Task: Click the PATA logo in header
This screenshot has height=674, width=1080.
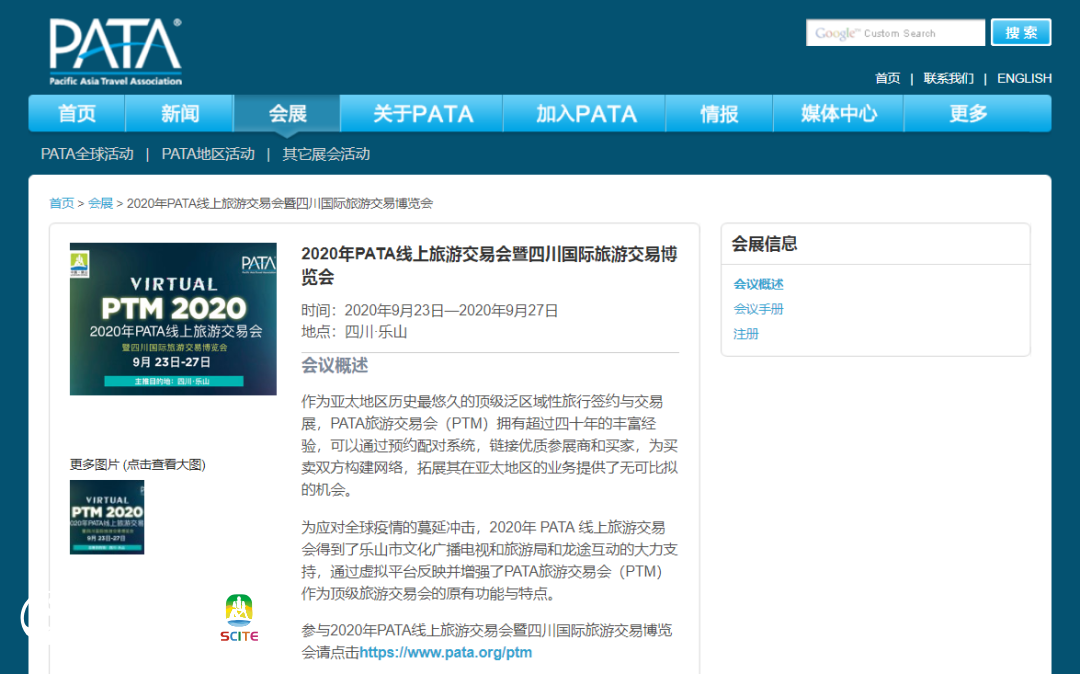Action: [115, 50]
